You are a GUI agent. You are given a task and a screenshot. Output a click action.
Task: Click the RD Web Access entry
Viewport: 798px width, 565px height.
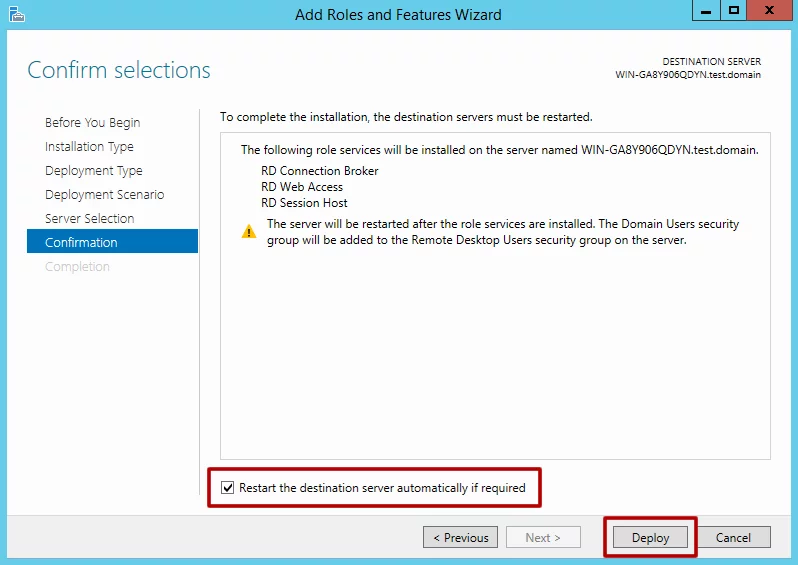click(302, 187)
